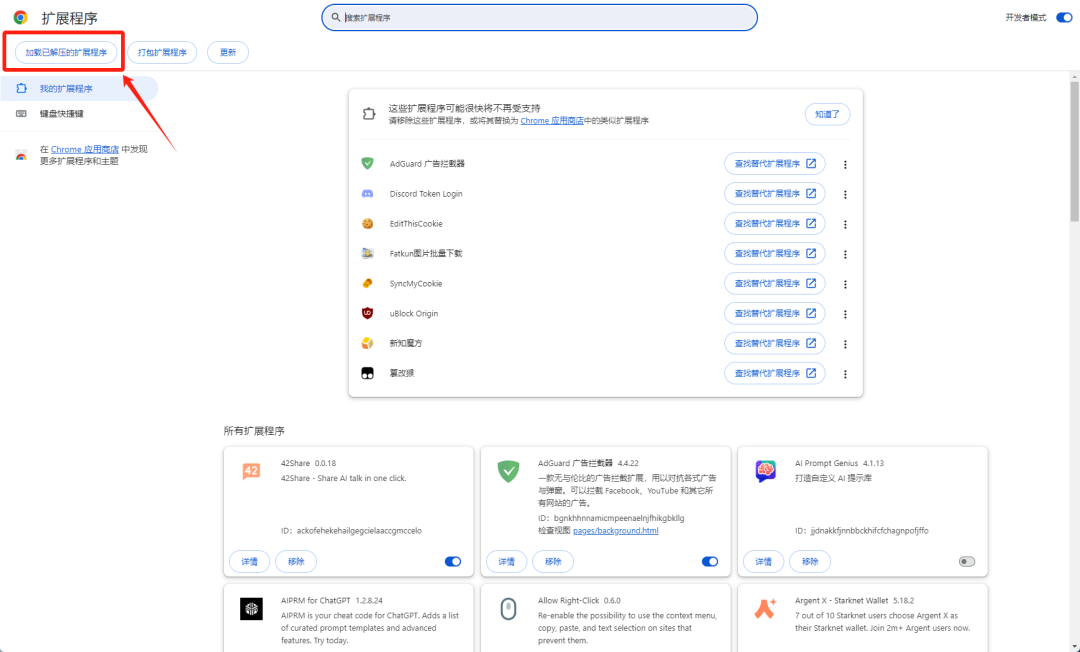Open more options for uBlock Origin row
The height and width of the screenshot is (652, 1080).
pyautogui.click(x=845, y=314)
